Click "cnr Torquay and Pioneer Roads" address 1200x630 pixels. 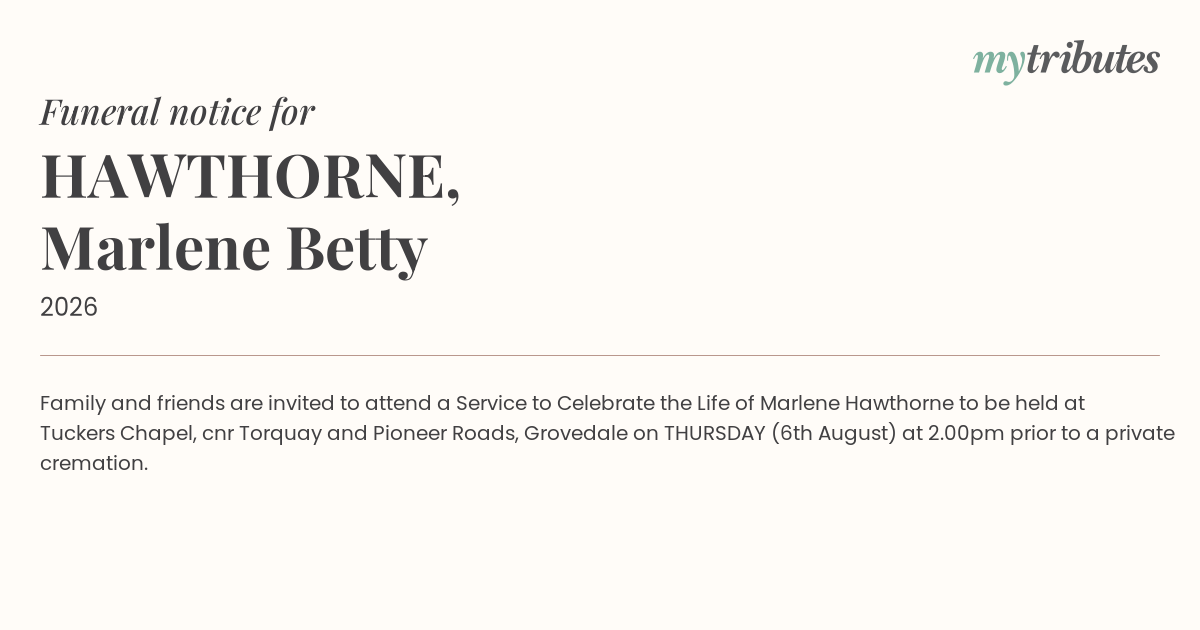pyautogui.click(x=360, y=434)
